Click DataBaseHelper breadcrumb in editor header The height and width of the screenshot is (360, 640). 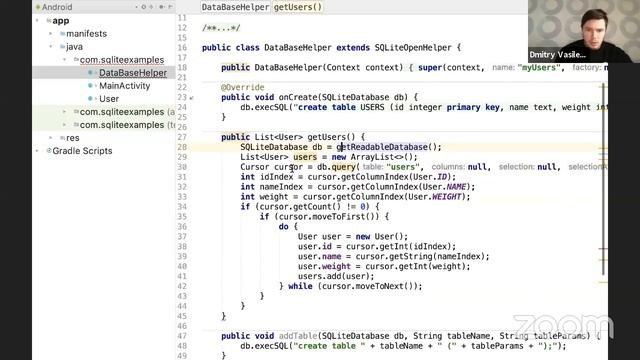click(235, 7)
